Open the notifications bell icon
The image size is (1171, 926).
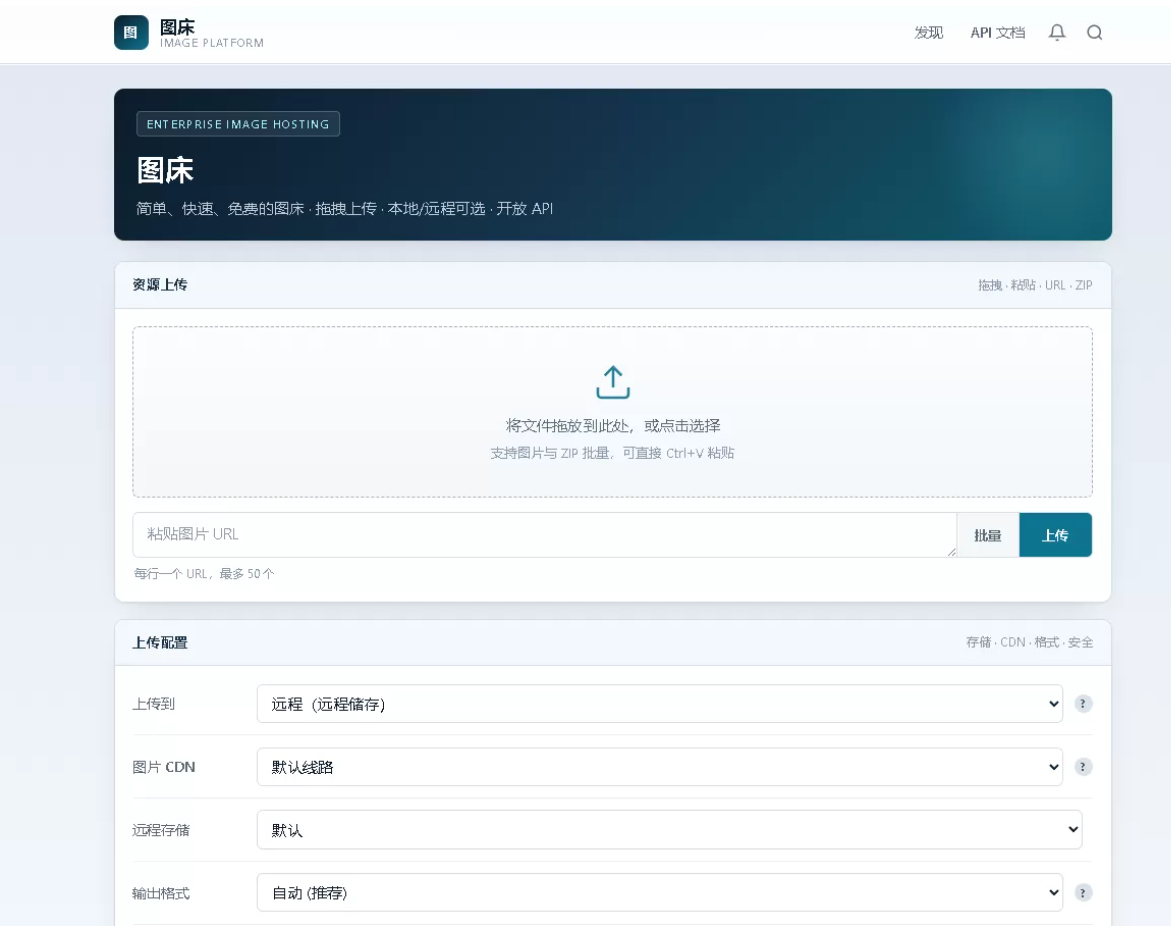tap(1057, 32)
